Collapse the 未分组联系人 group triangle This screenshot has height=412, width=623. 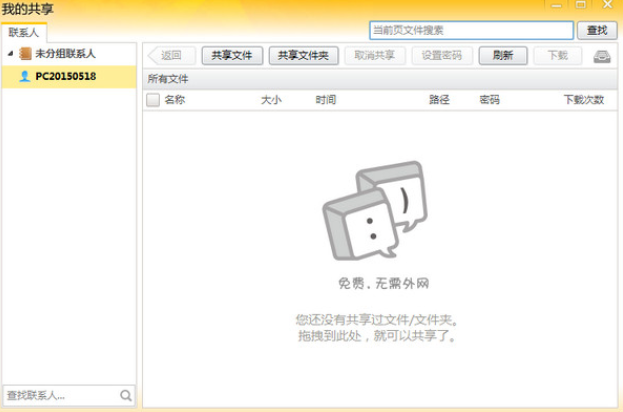[10, 54]
